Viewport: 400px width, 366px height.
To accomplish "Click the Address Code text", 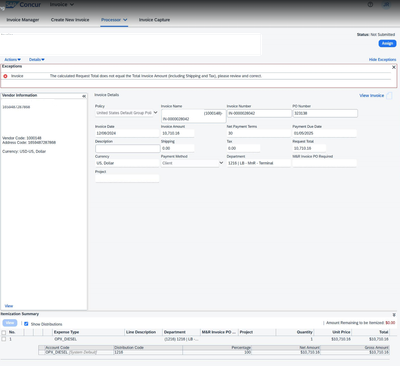I will 29,143.
